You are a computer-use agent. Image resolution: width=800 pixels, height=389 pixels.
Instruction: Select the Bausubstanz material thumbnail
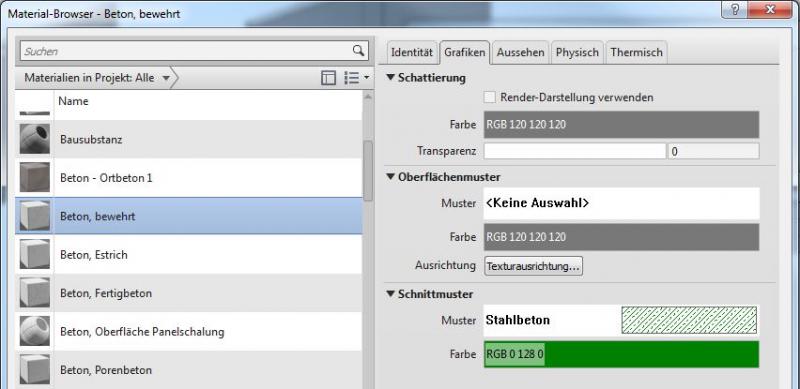[x=35, y=139]
